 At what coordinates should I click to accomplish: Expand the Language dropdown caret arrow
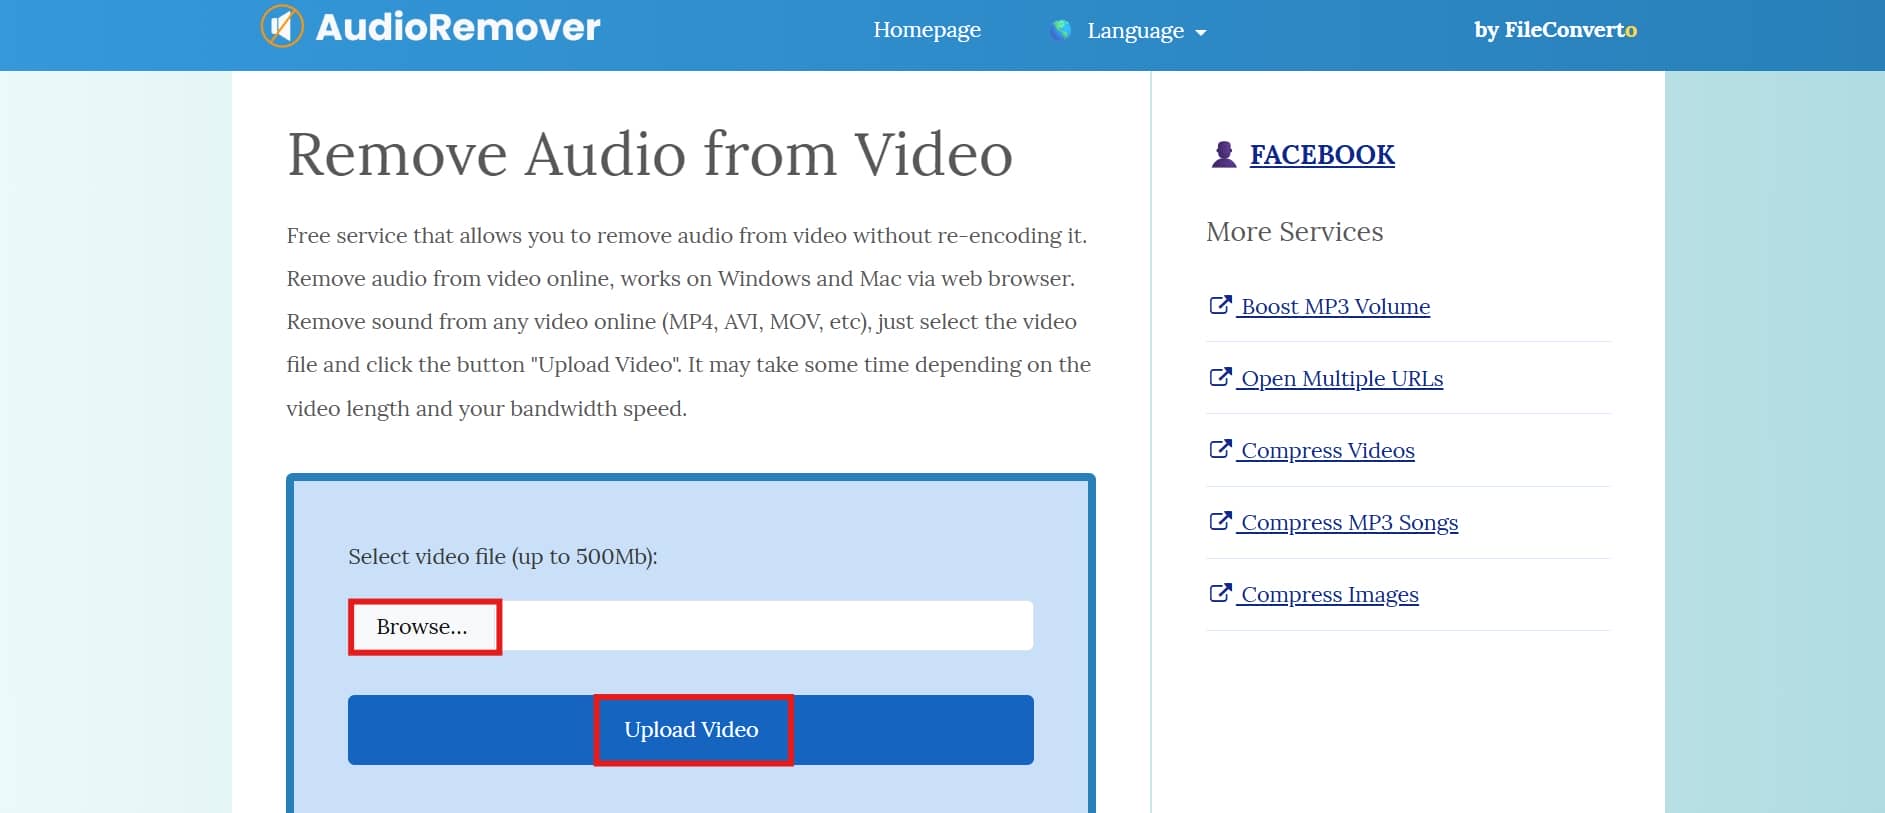point(1201,33)
